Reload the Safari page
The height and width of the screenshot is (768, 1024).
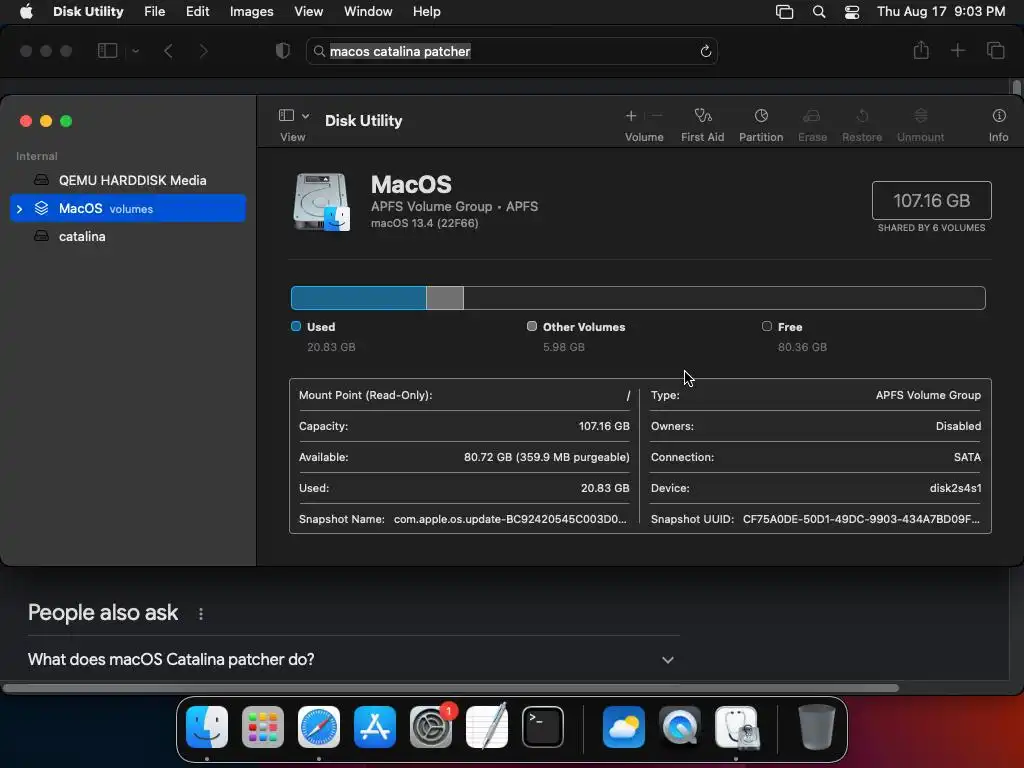(705, 51)
